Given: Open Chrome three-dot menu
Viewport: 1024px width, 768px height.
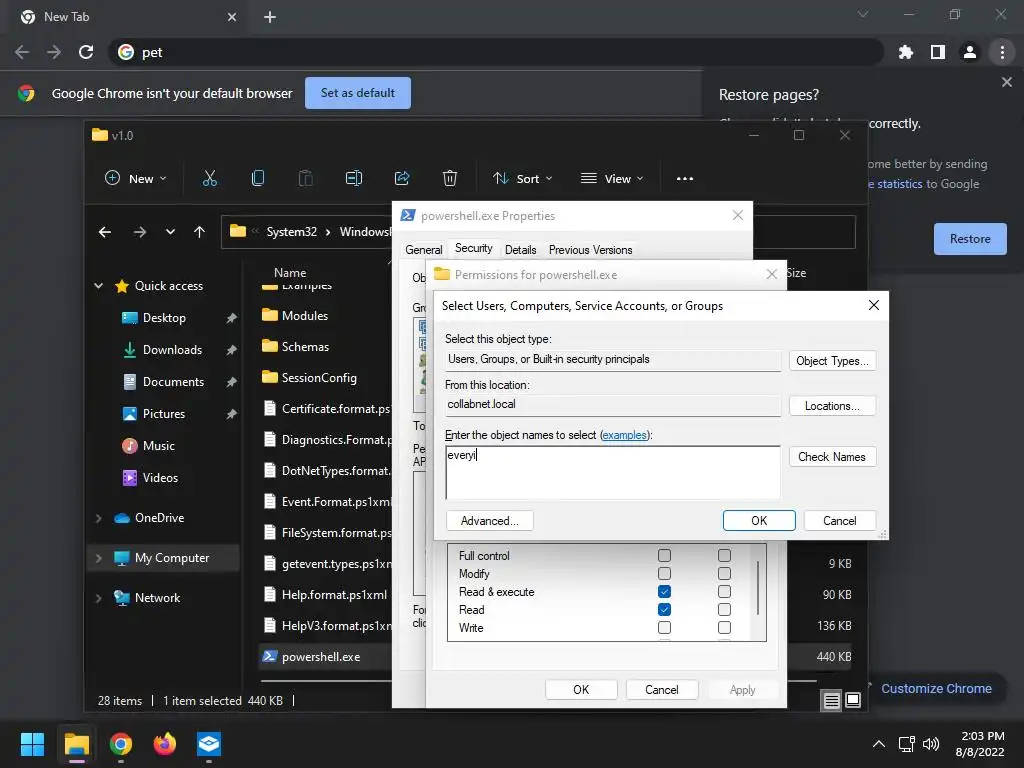Looking at the screenshot, I should click(x=1002, y=52).
